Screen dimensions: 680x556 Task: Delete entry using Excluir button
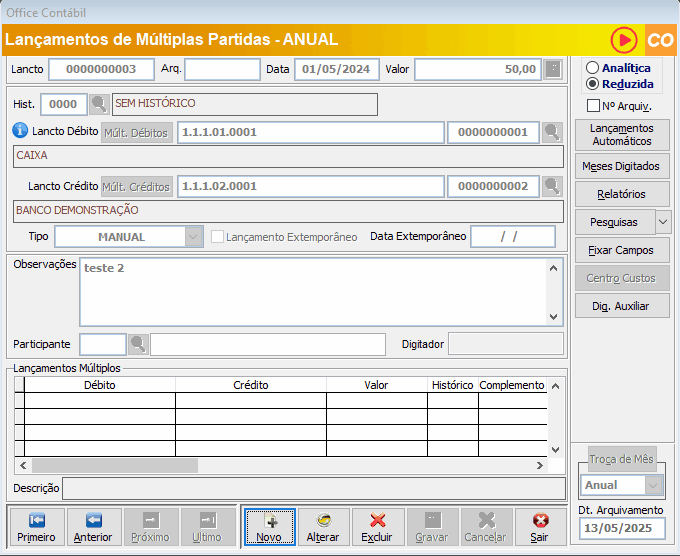coord(377,527)
